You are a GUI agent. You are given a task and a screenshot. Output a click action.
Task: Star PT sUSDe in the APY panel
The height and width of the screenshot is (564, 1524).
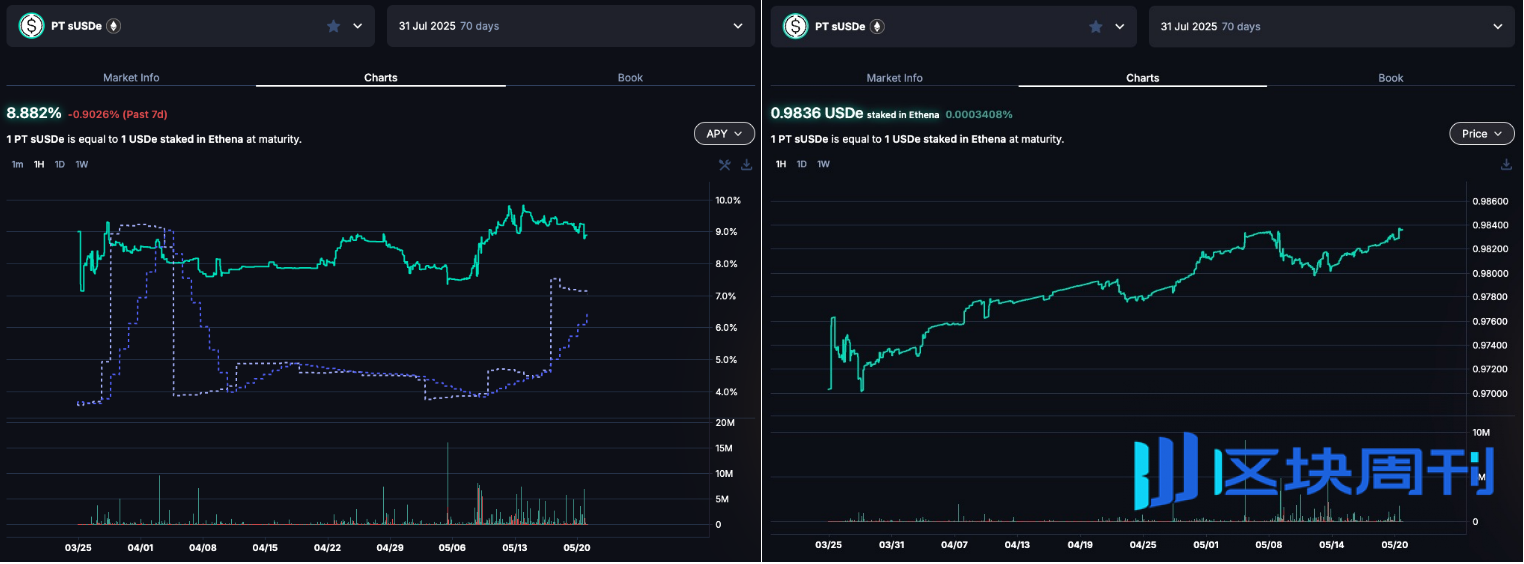click(334, 27)
